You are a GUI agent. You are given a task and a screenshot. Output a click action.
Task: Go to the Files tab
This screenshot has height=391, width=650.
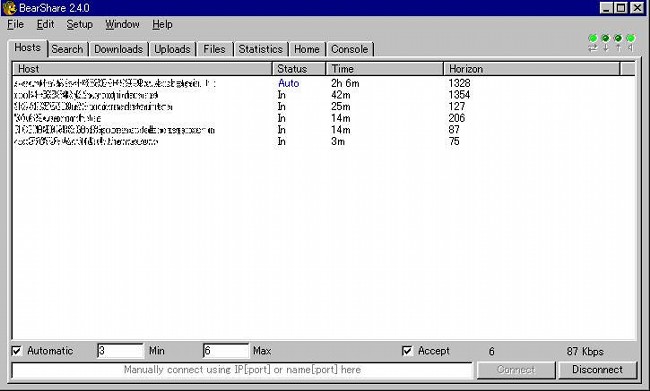(x=215, y=49)
